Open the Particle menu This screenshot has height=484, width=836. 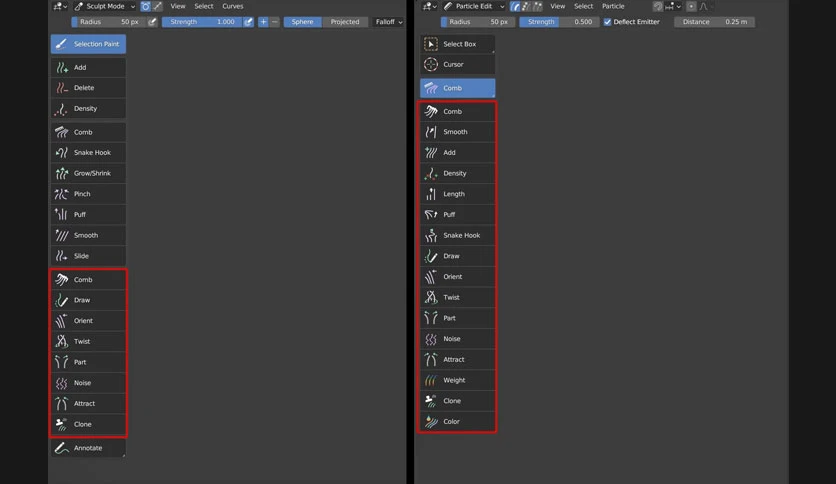pos(613,6)
